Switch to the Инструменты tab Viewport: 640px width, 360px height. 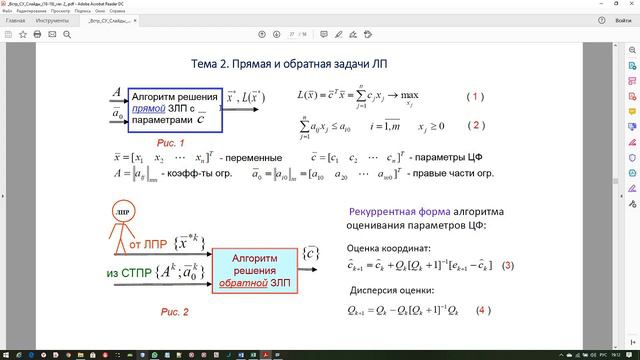tap(52, 20)
